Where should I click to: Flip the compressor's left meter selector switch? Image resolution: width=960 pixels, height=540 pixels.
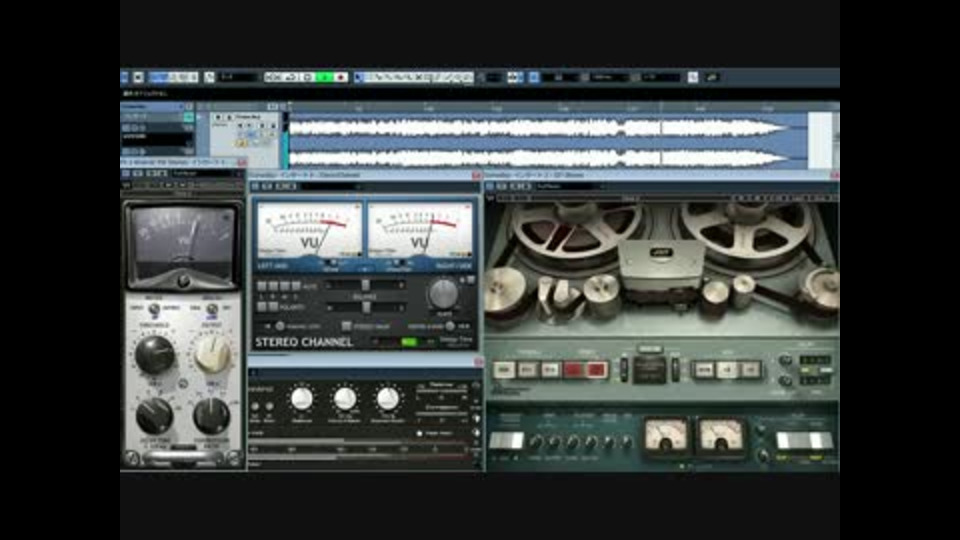pos(154,309)
